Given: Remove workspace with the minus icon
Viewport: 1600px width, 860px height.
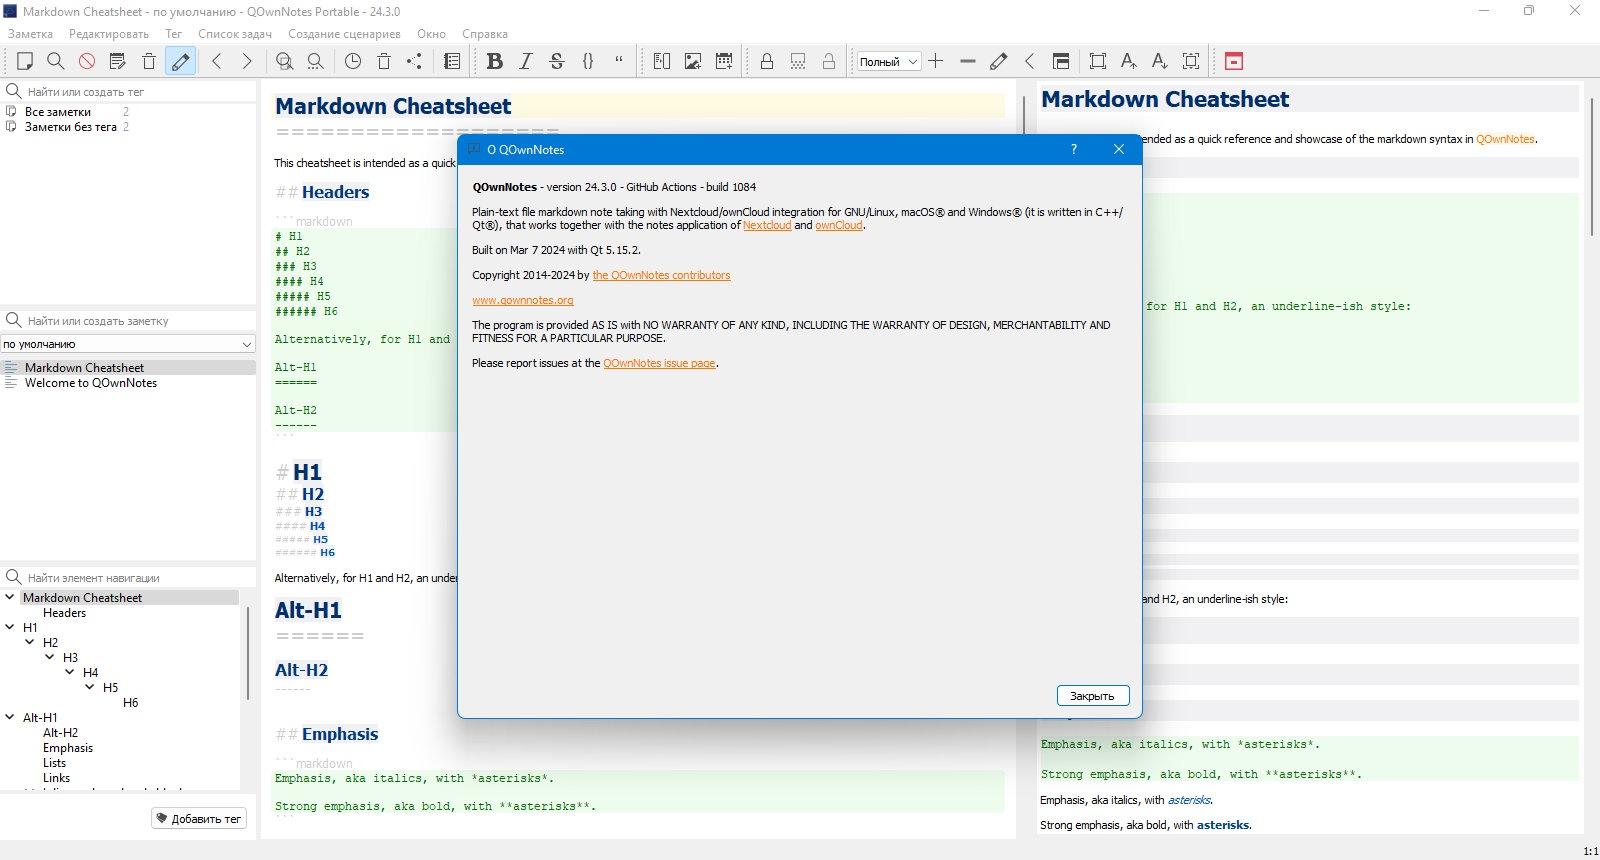Looking at the screenshot, I should 967,61.
